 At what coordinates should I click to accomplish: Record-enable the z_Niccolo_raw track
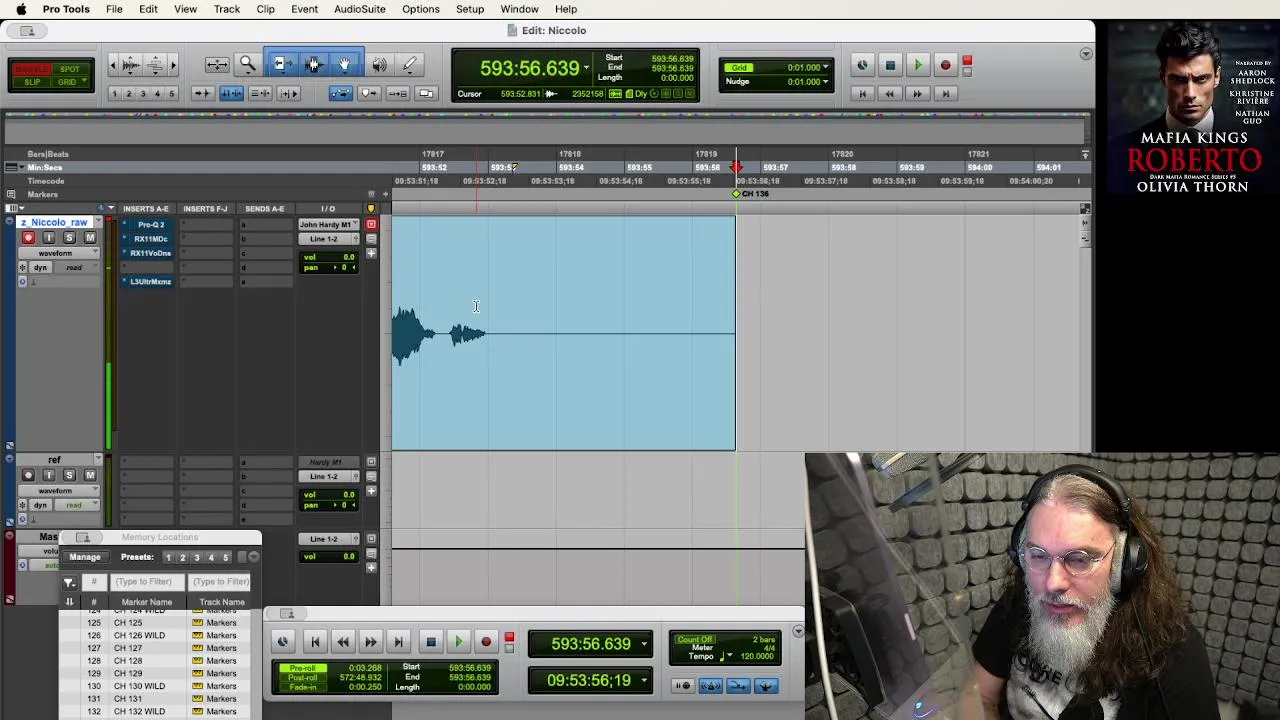[x=28, y=238]
